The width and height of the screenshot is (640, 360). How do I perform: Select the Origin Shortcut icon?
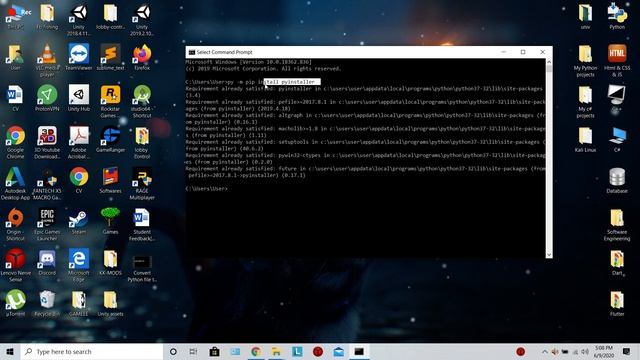(16, 224)
